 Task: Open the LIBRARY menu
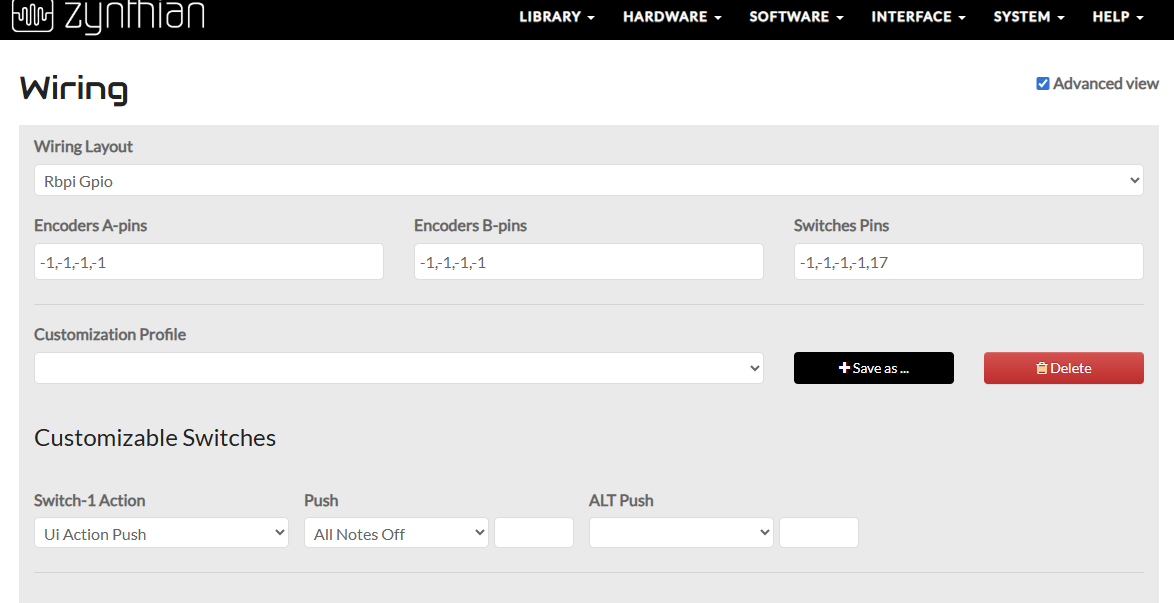556,17
